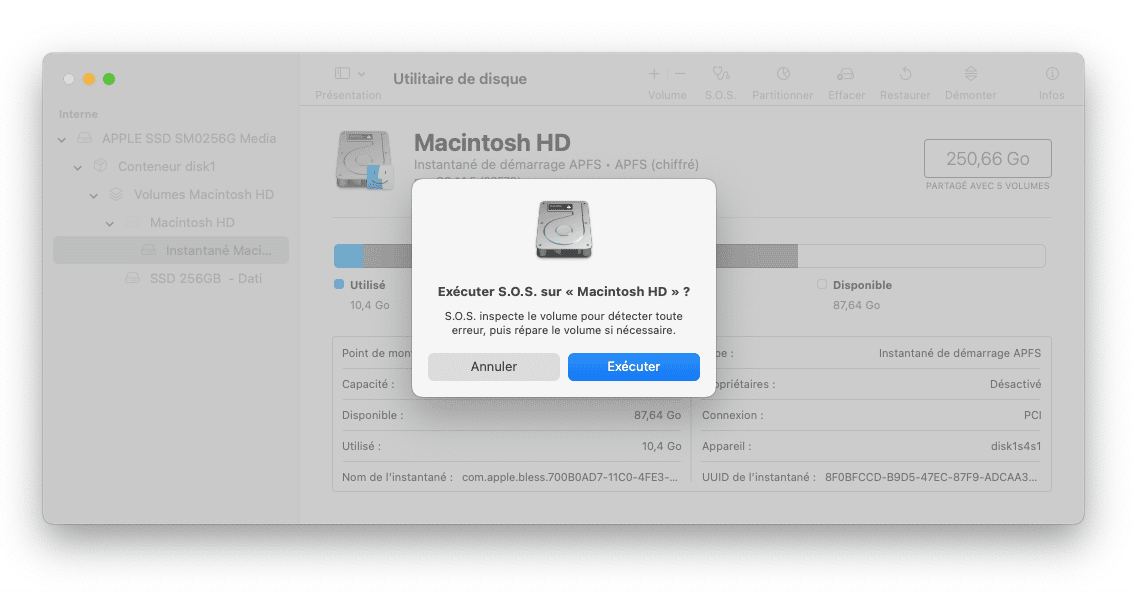Click 10,4 Go in the Utilisé table row
This screenshot has height=593, width=1131.
(661, 447)
